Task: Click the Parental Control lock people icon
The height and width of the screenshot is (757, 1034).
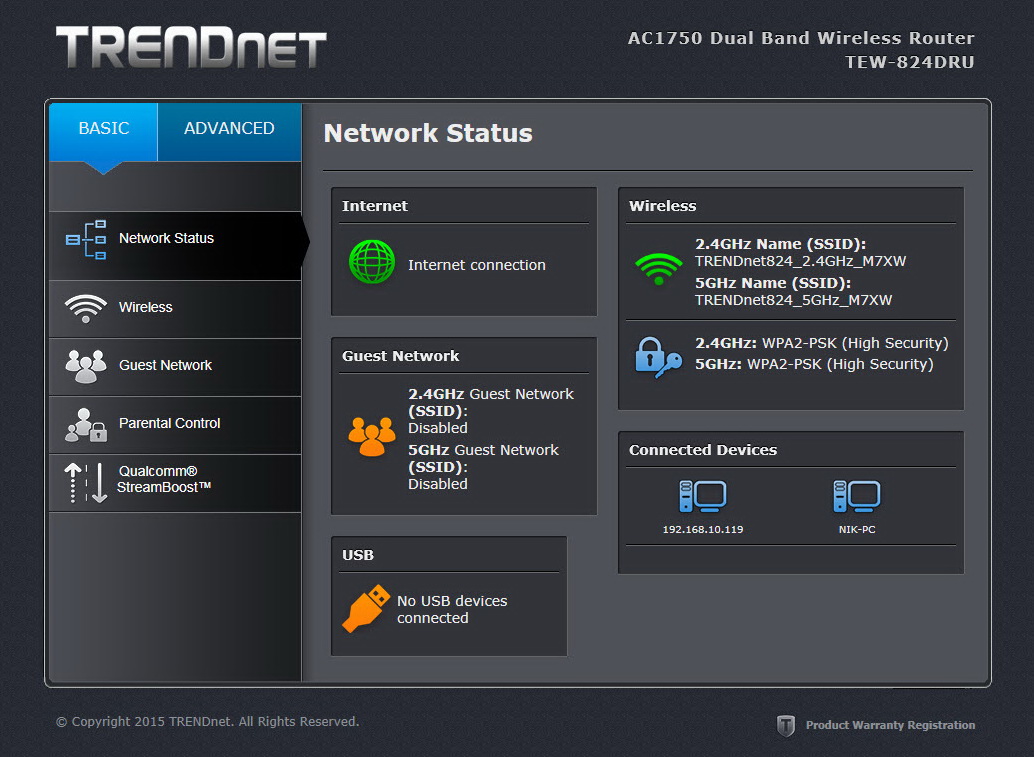Action: click(86, 425)
